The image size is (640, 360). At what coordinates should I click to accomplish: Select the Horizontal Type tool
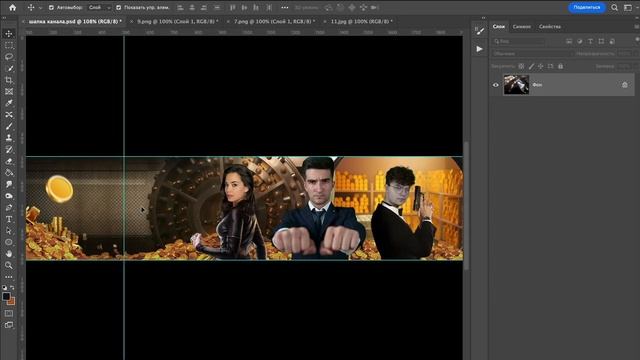point(9,219)
